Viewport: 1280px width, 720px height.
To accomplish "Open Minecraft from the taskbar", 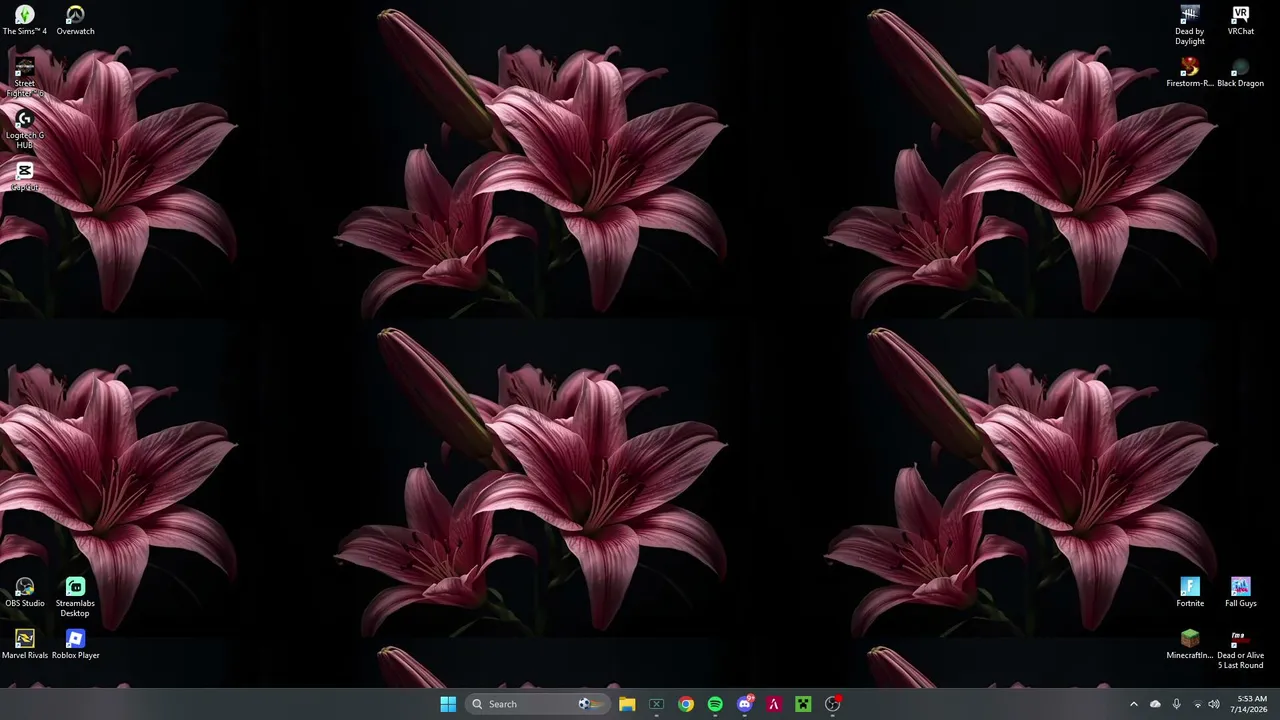I will tap(803, 704).
